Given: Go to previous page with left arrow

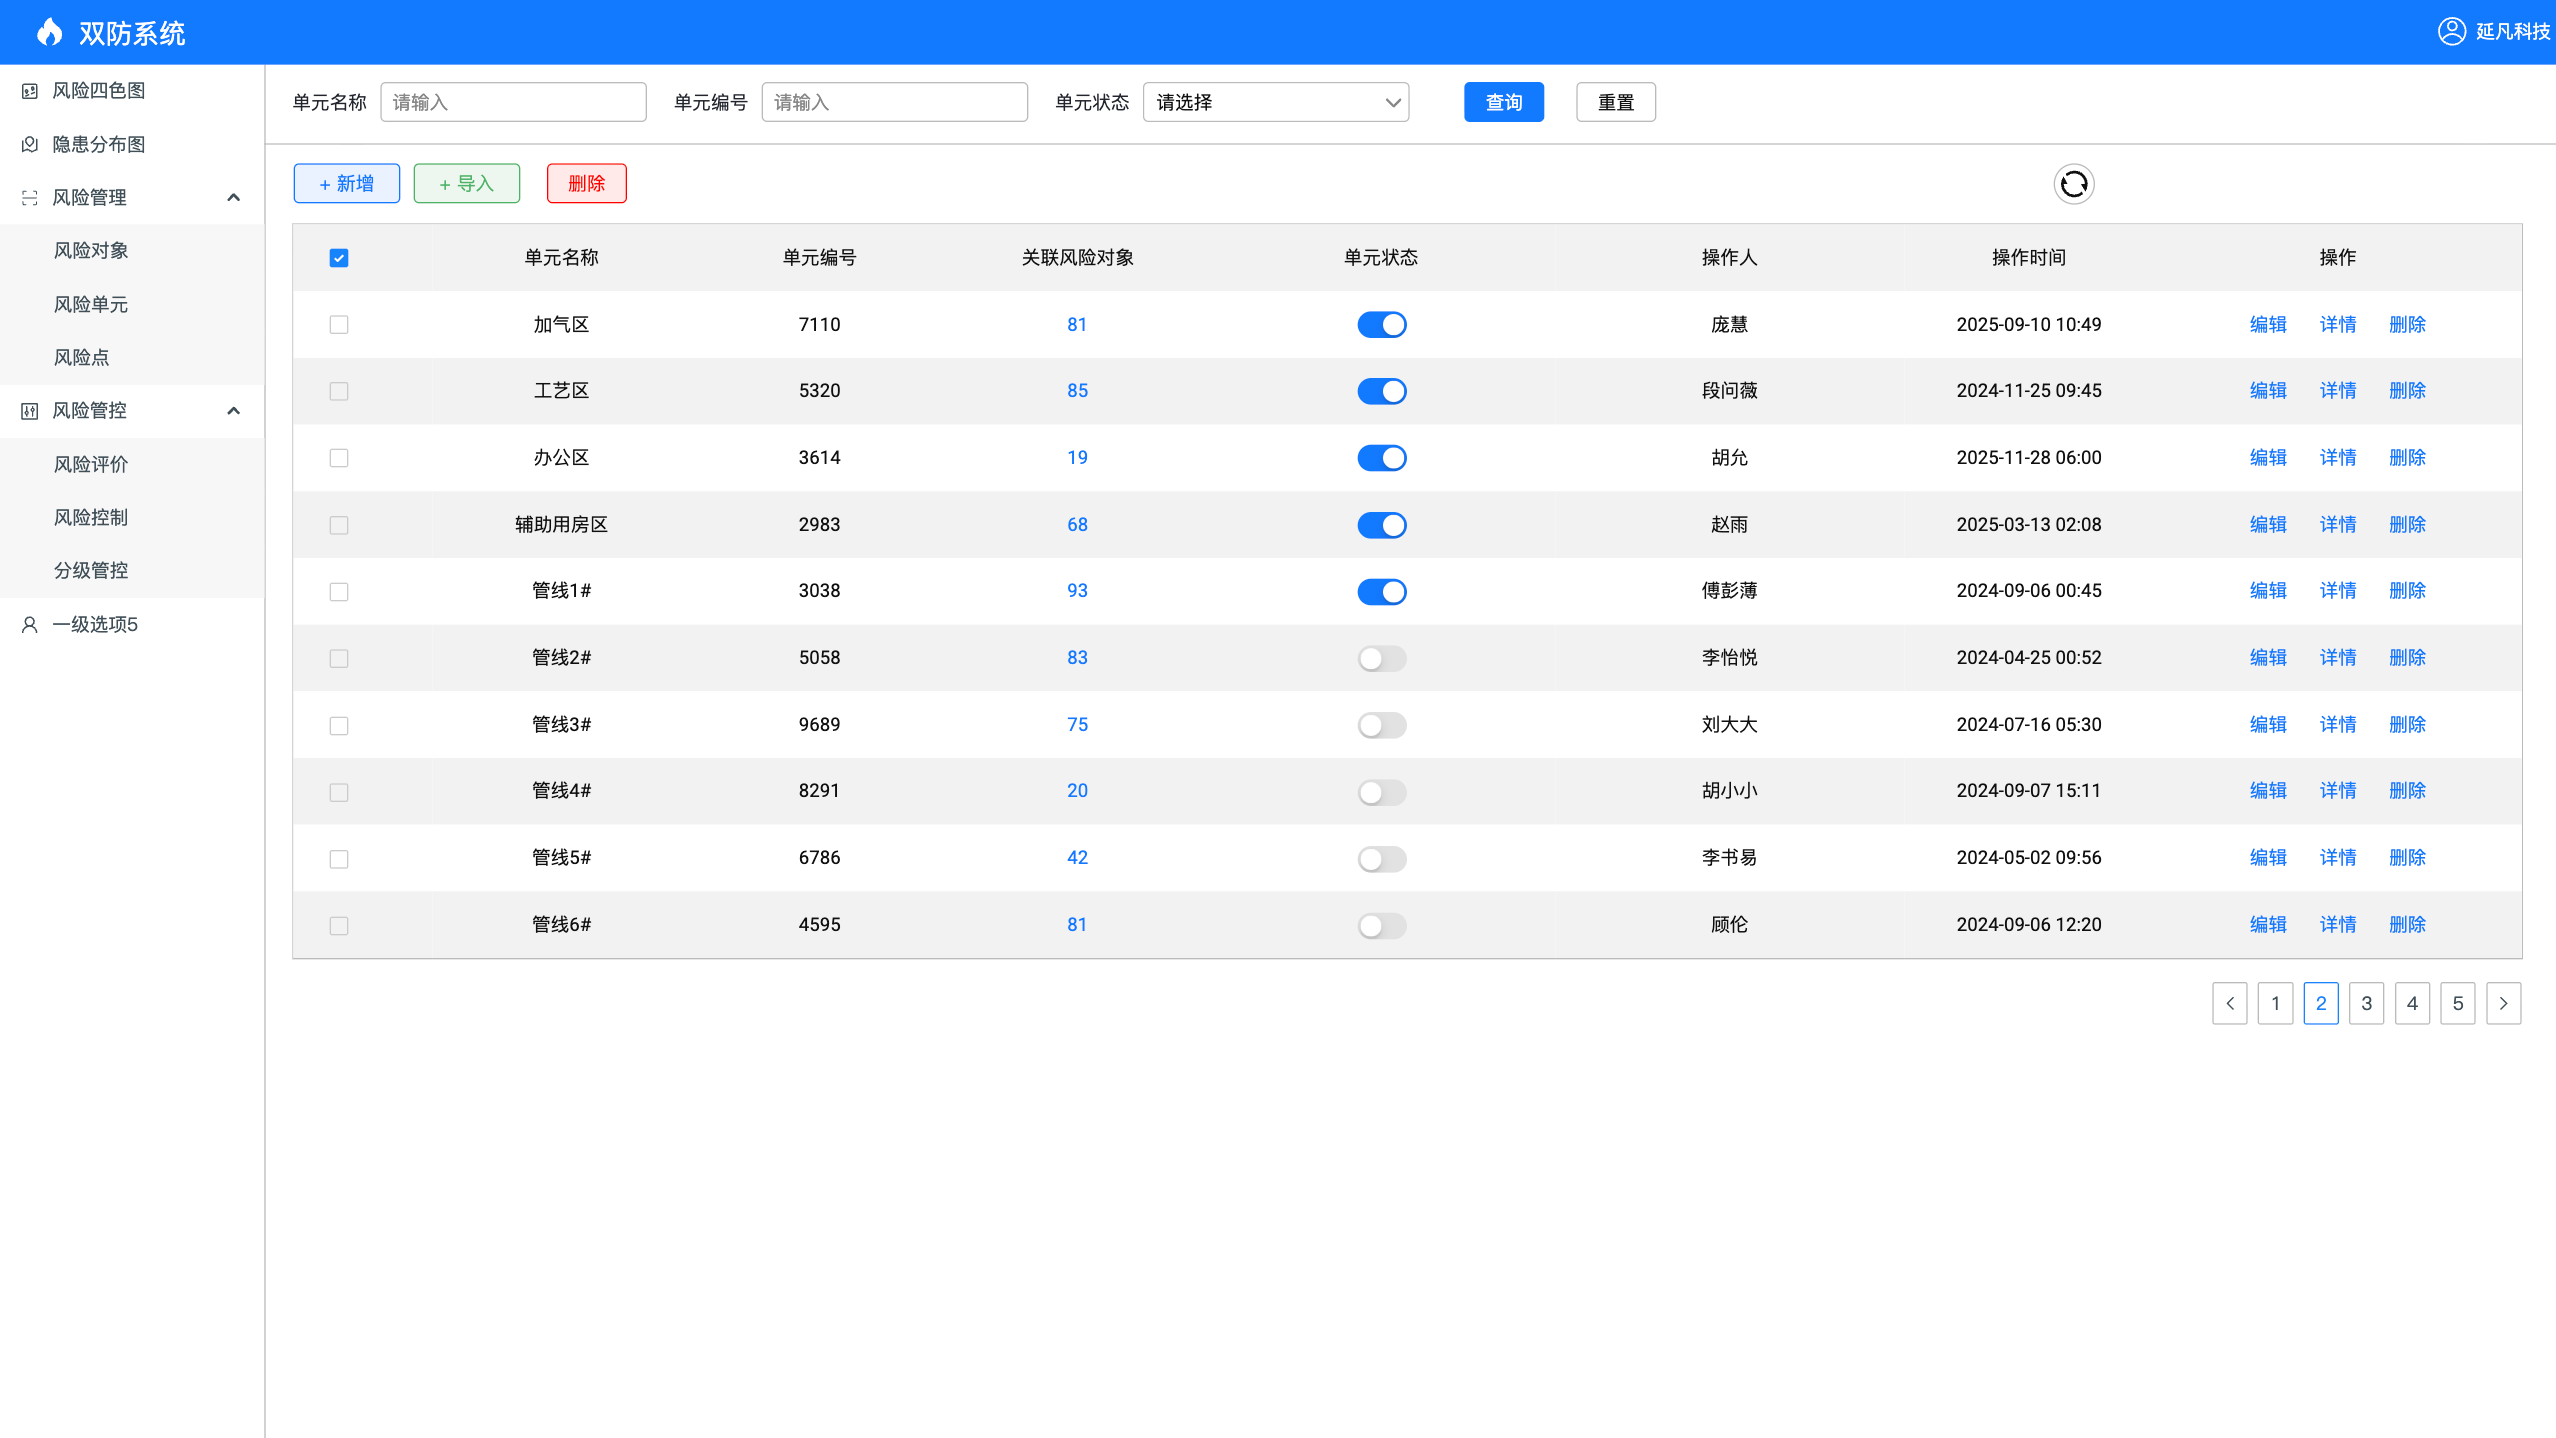Looking at the screenshot, I should 2229,1003.
